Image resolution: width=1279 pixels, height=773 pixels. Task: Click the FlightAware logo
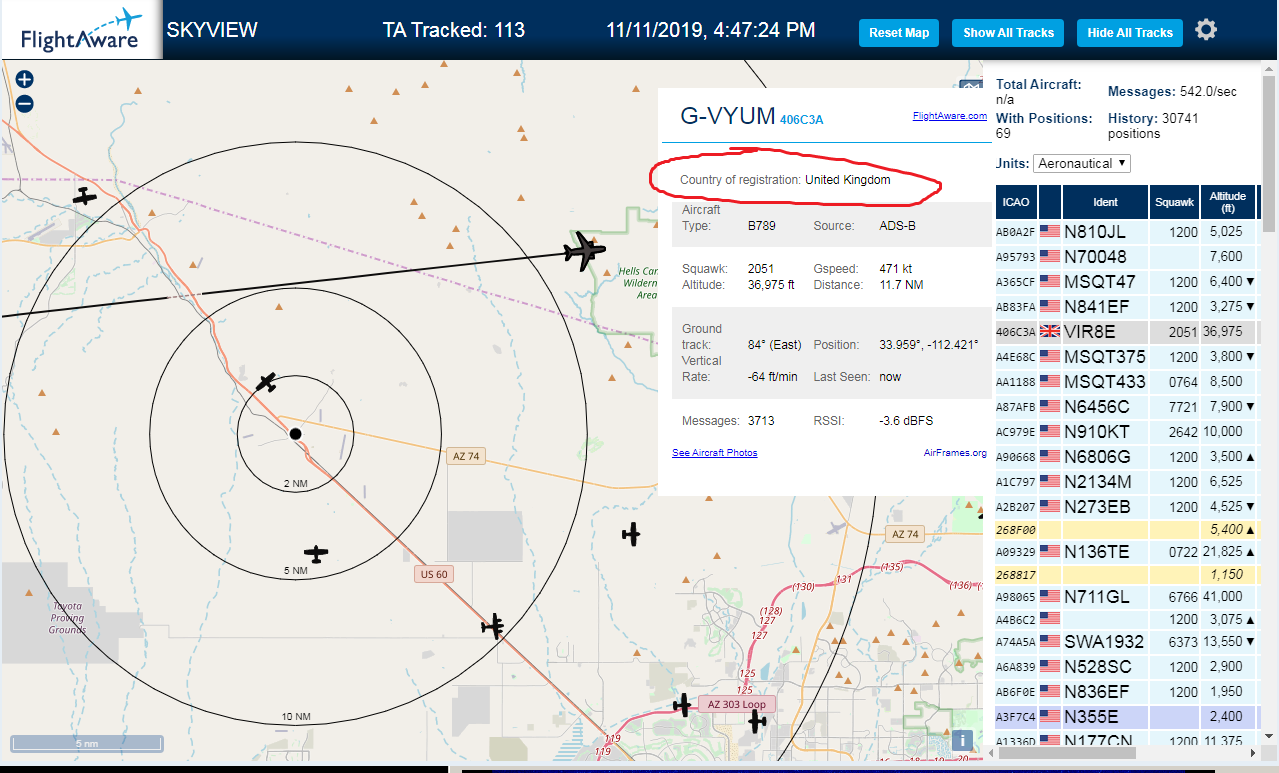point(81,30)
